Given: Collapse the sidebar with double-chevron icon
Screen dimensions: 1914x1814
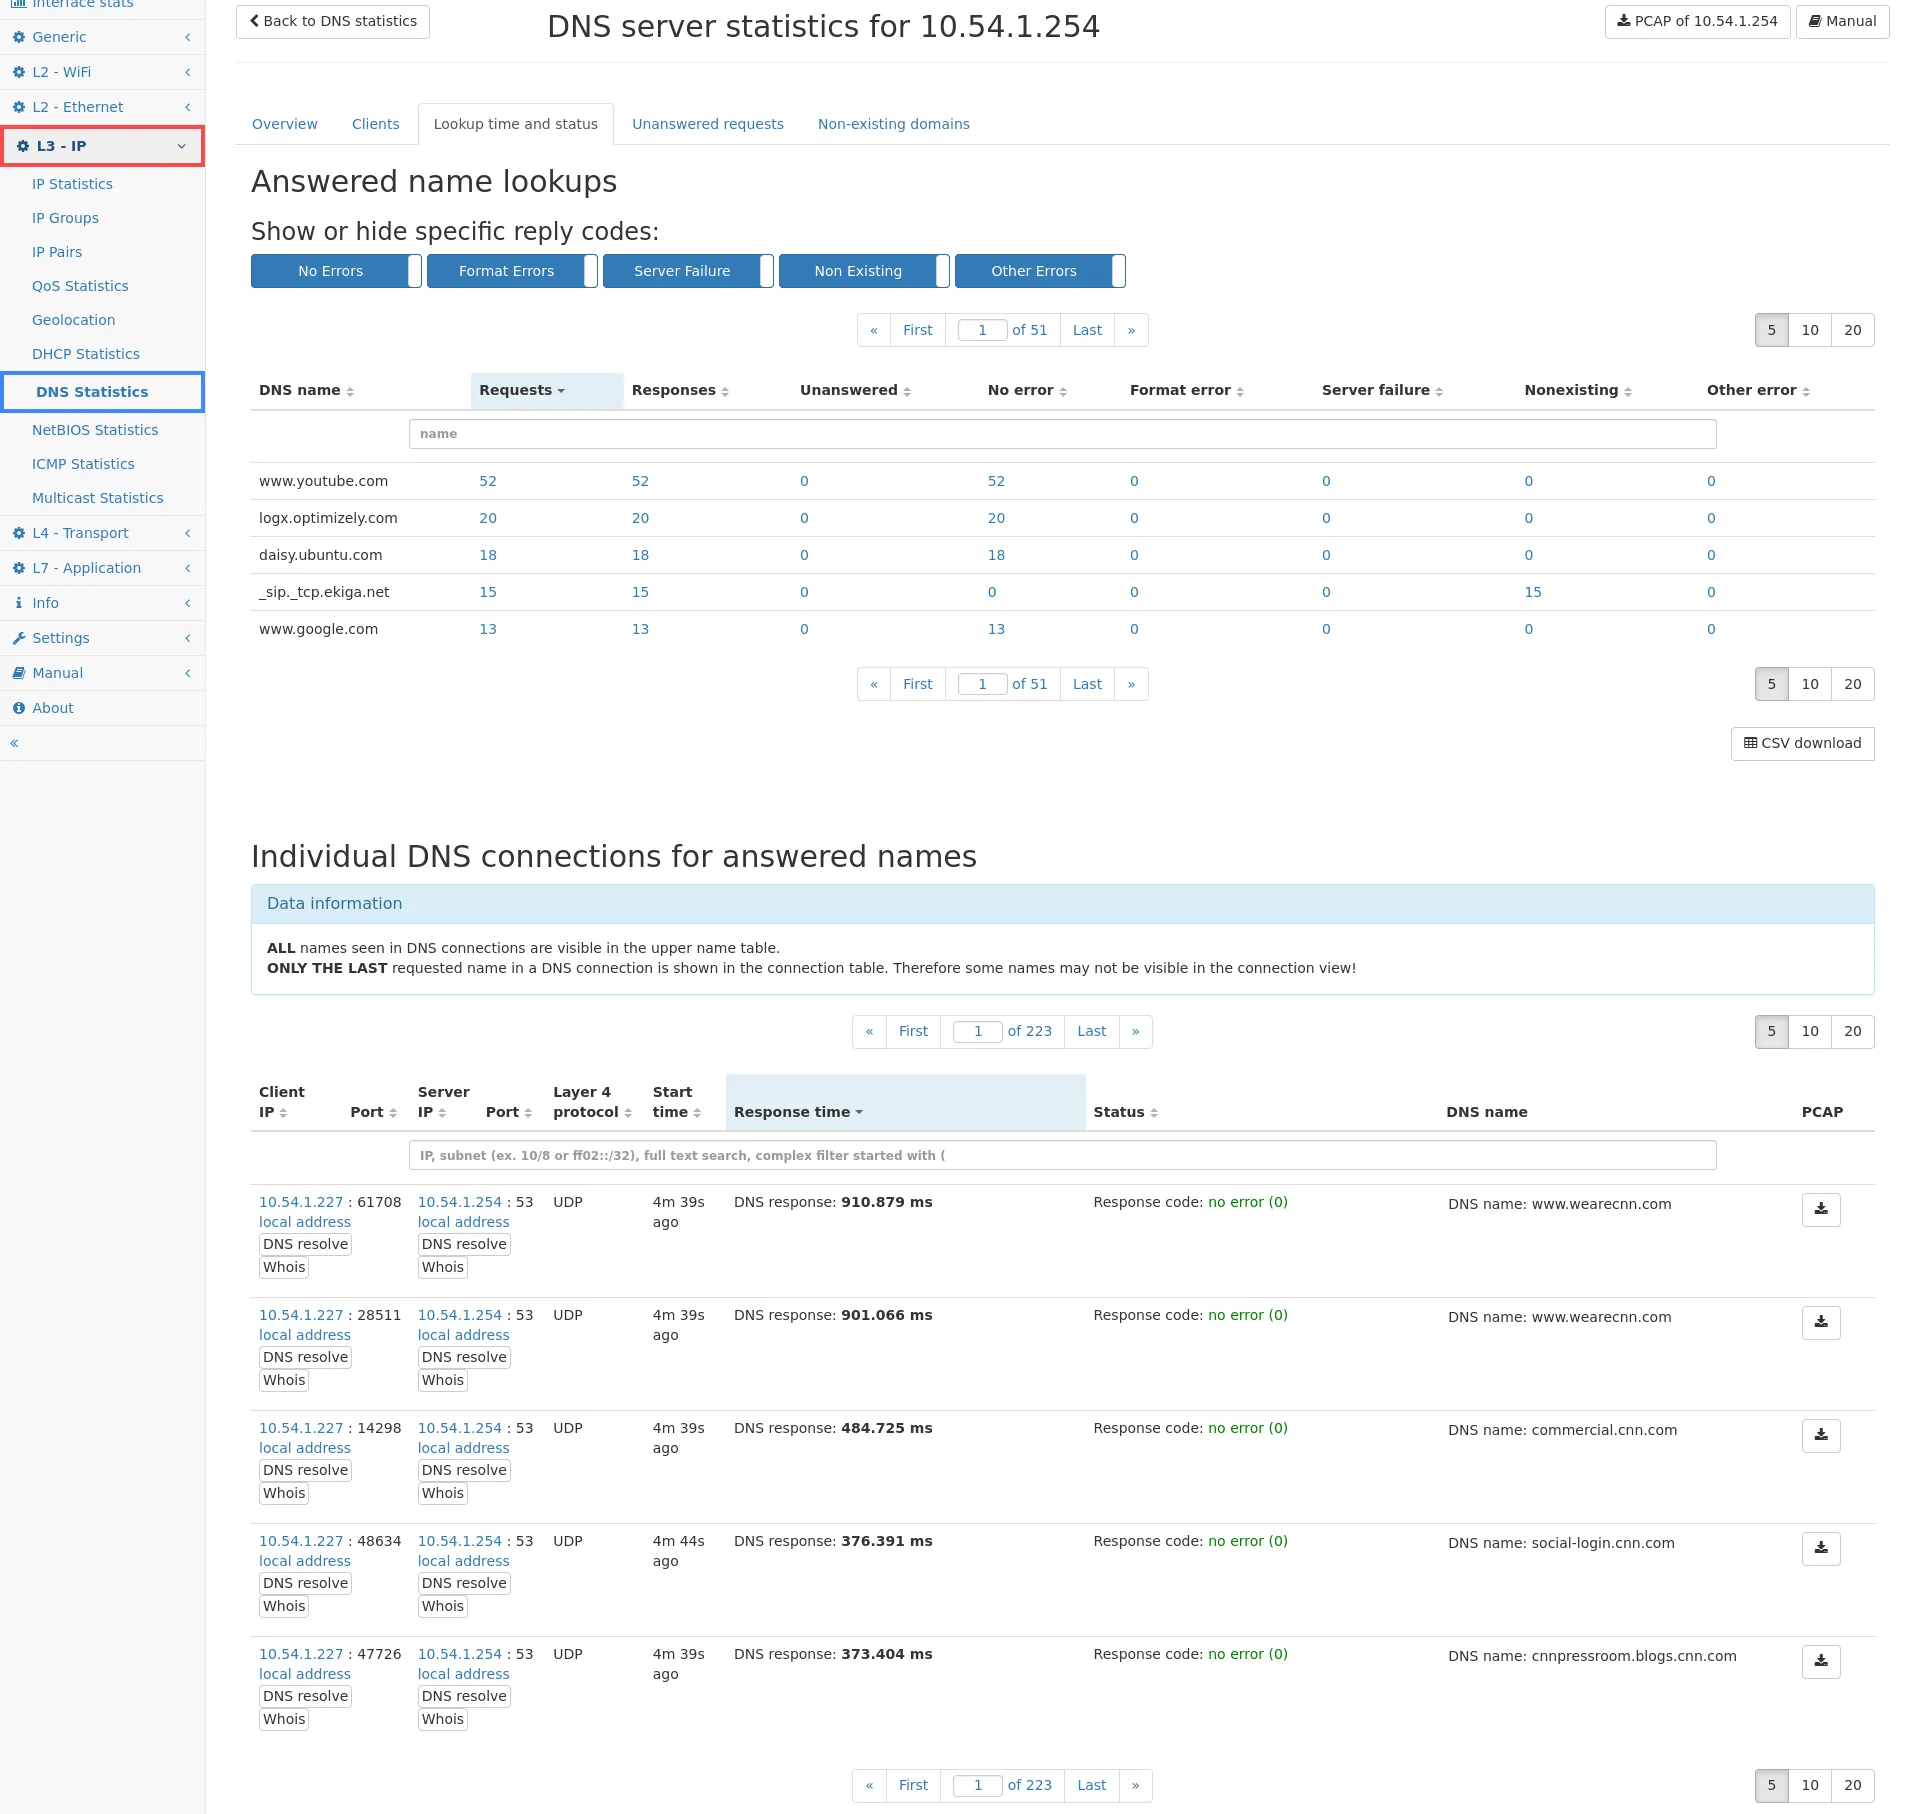Looking at the screenshot, I should click(x=14, y=743).
